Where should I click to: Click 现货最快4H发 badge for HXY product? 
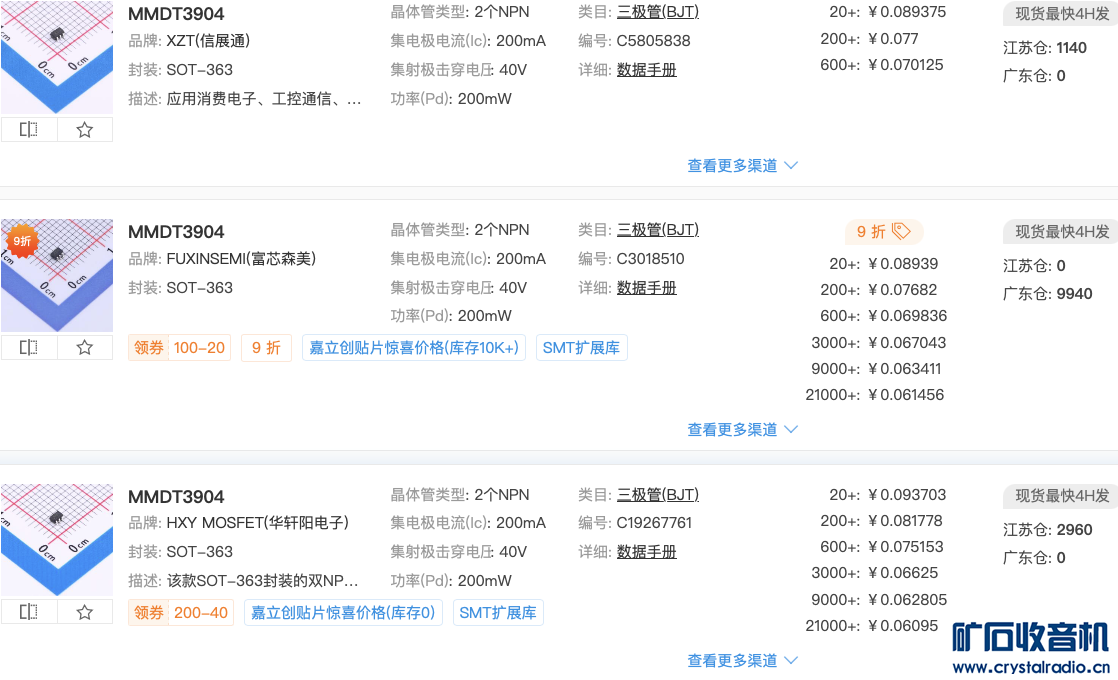click(1061, 495)
